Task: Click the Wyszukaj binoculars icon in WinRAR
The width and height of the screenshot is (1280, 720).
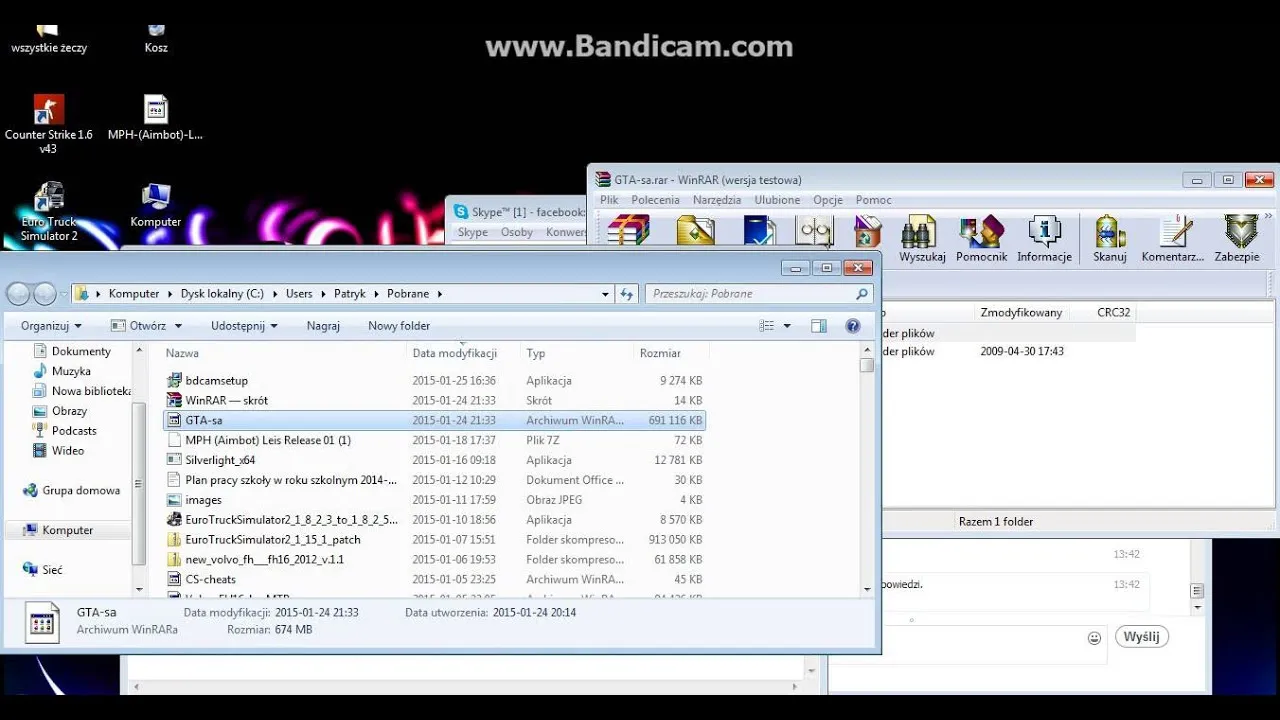Action: (921, 231)
